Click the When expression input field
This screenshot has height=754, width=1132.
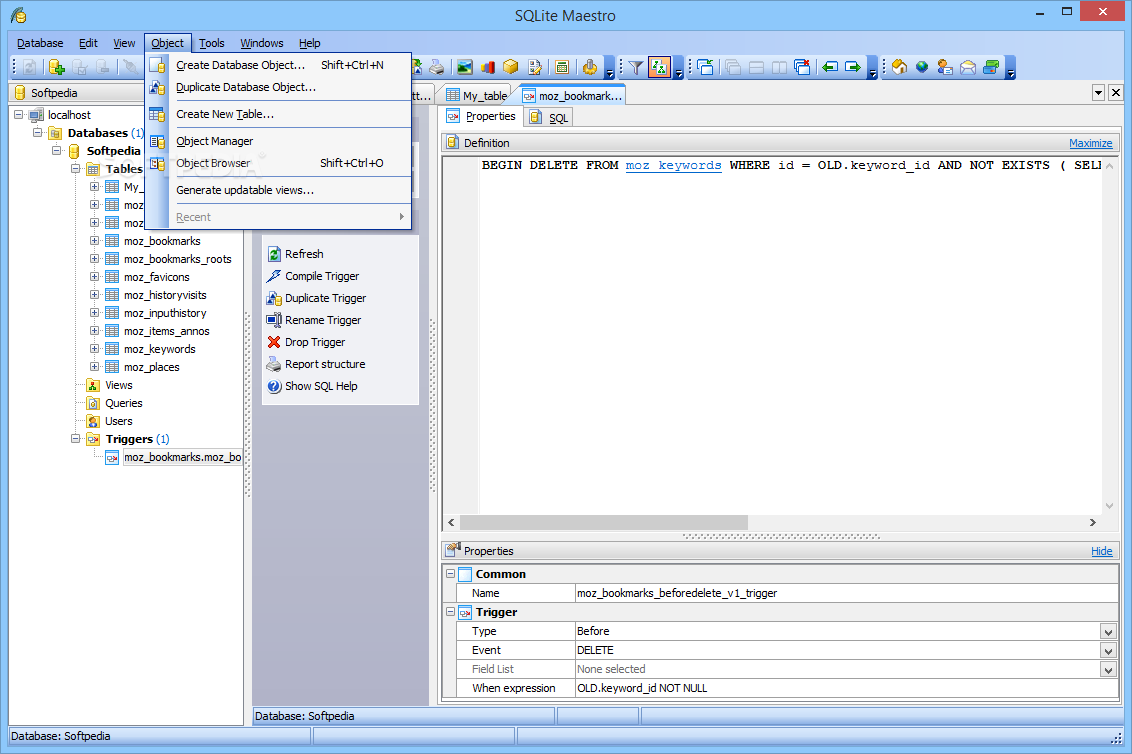point(846,688)
